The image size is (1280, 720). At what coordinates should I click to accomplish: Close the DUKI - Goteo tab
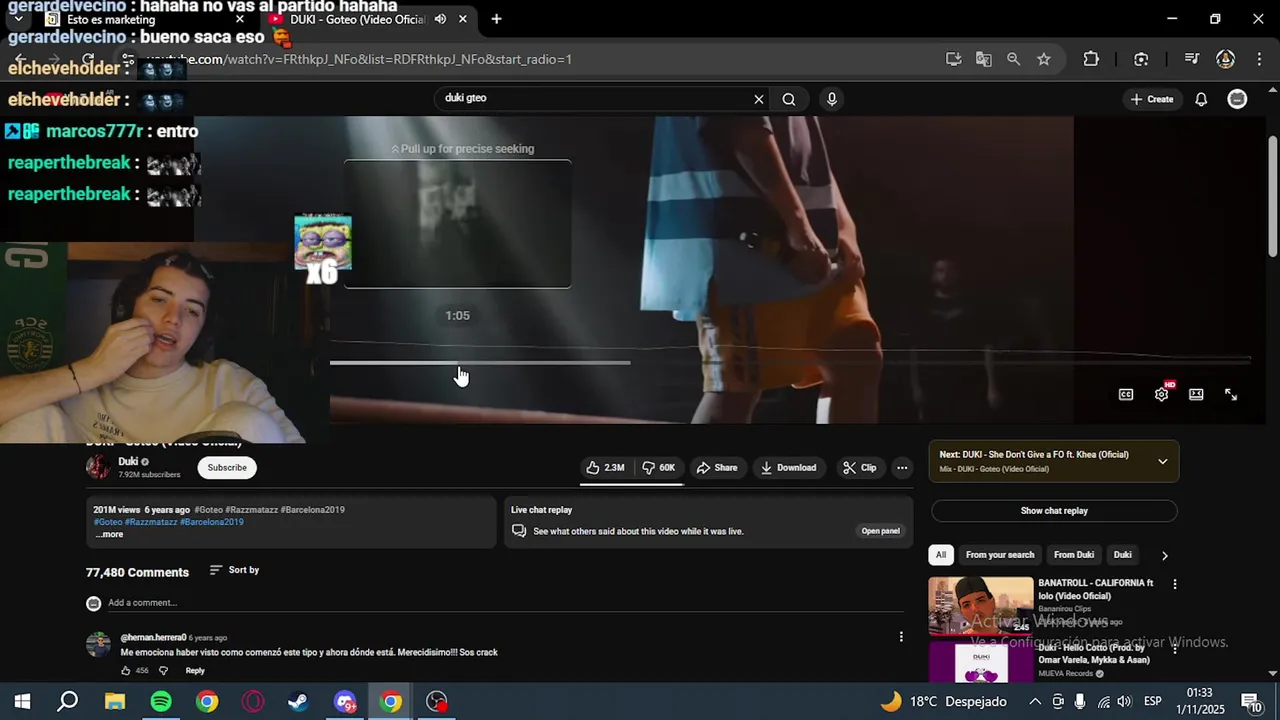click(x=462, y=19)
